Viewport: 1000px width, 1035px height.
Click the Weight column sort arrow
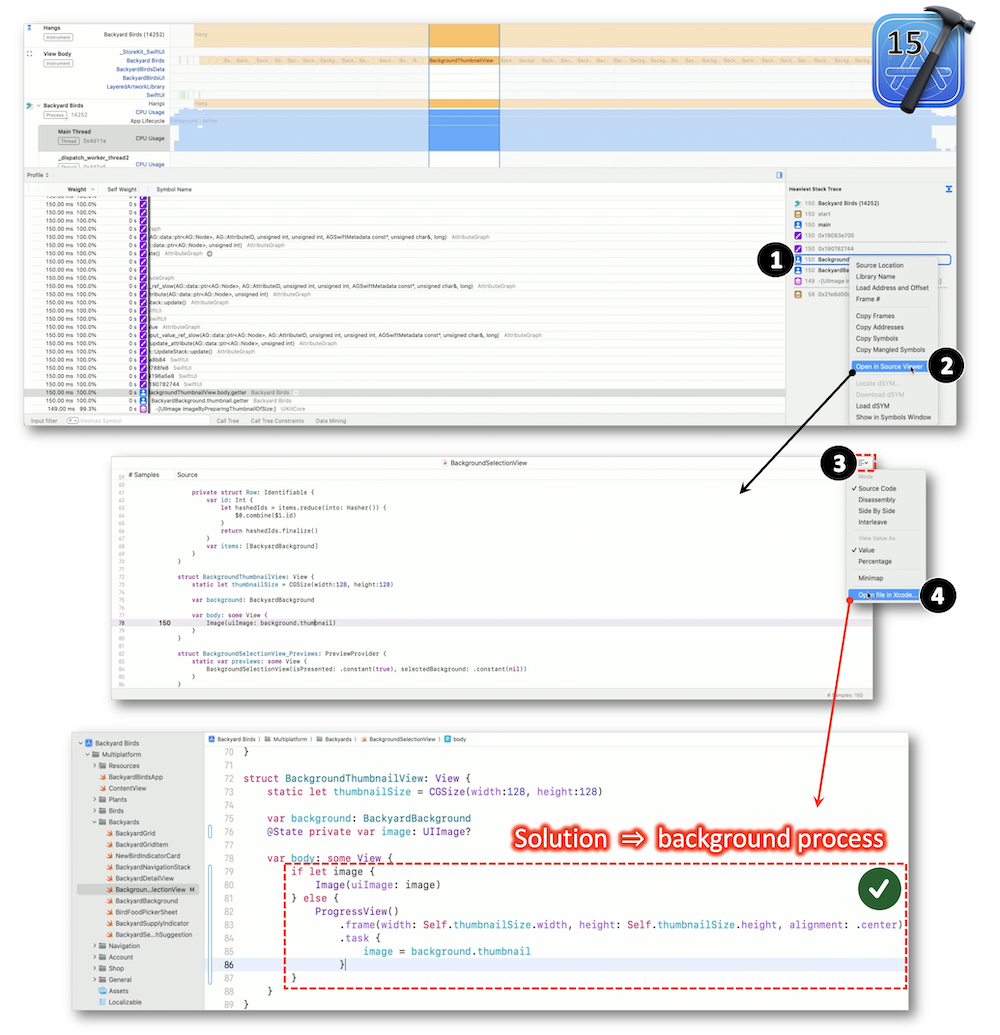click(92, 189)
